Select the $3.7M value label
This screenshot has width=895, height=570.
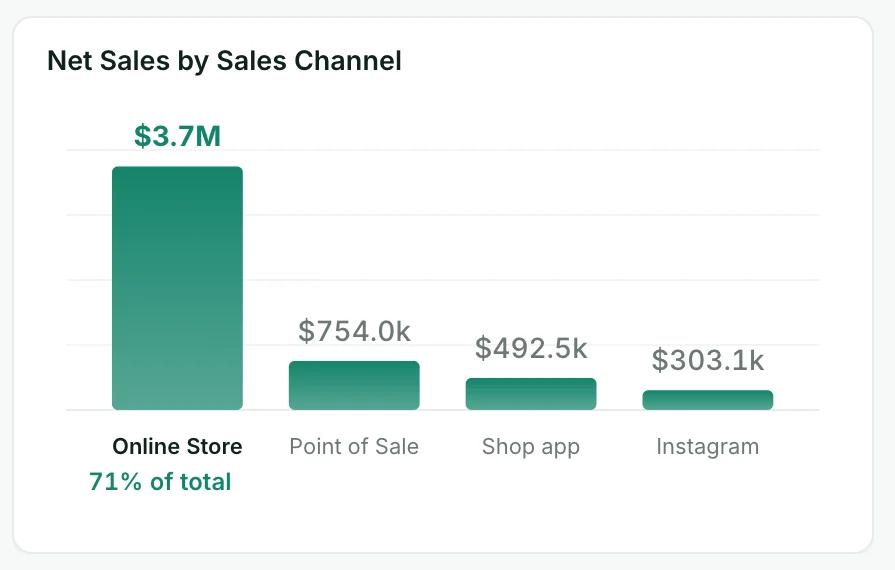(x=178, y=136)
